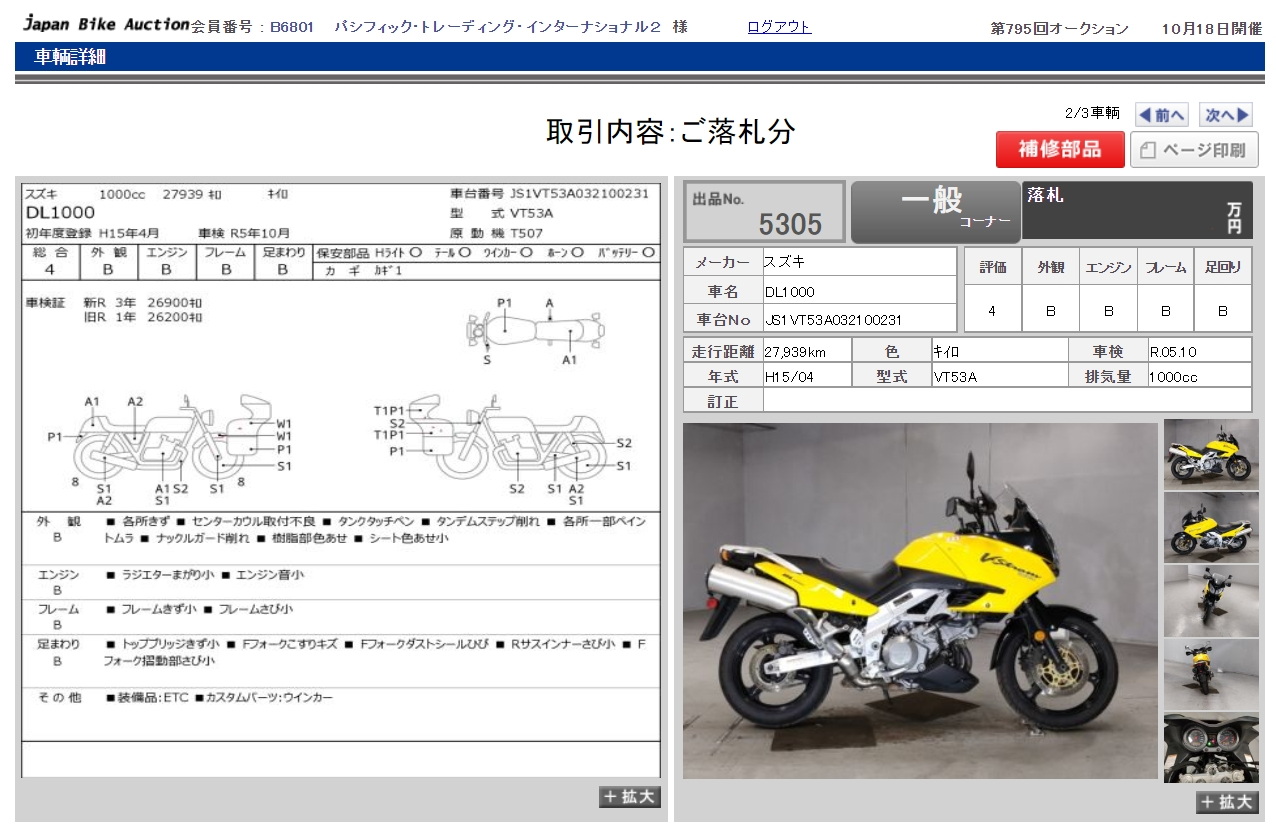1276x828 pixels.
Task: Select the second thumbnail of the bike
Action: click(1211, 527)
